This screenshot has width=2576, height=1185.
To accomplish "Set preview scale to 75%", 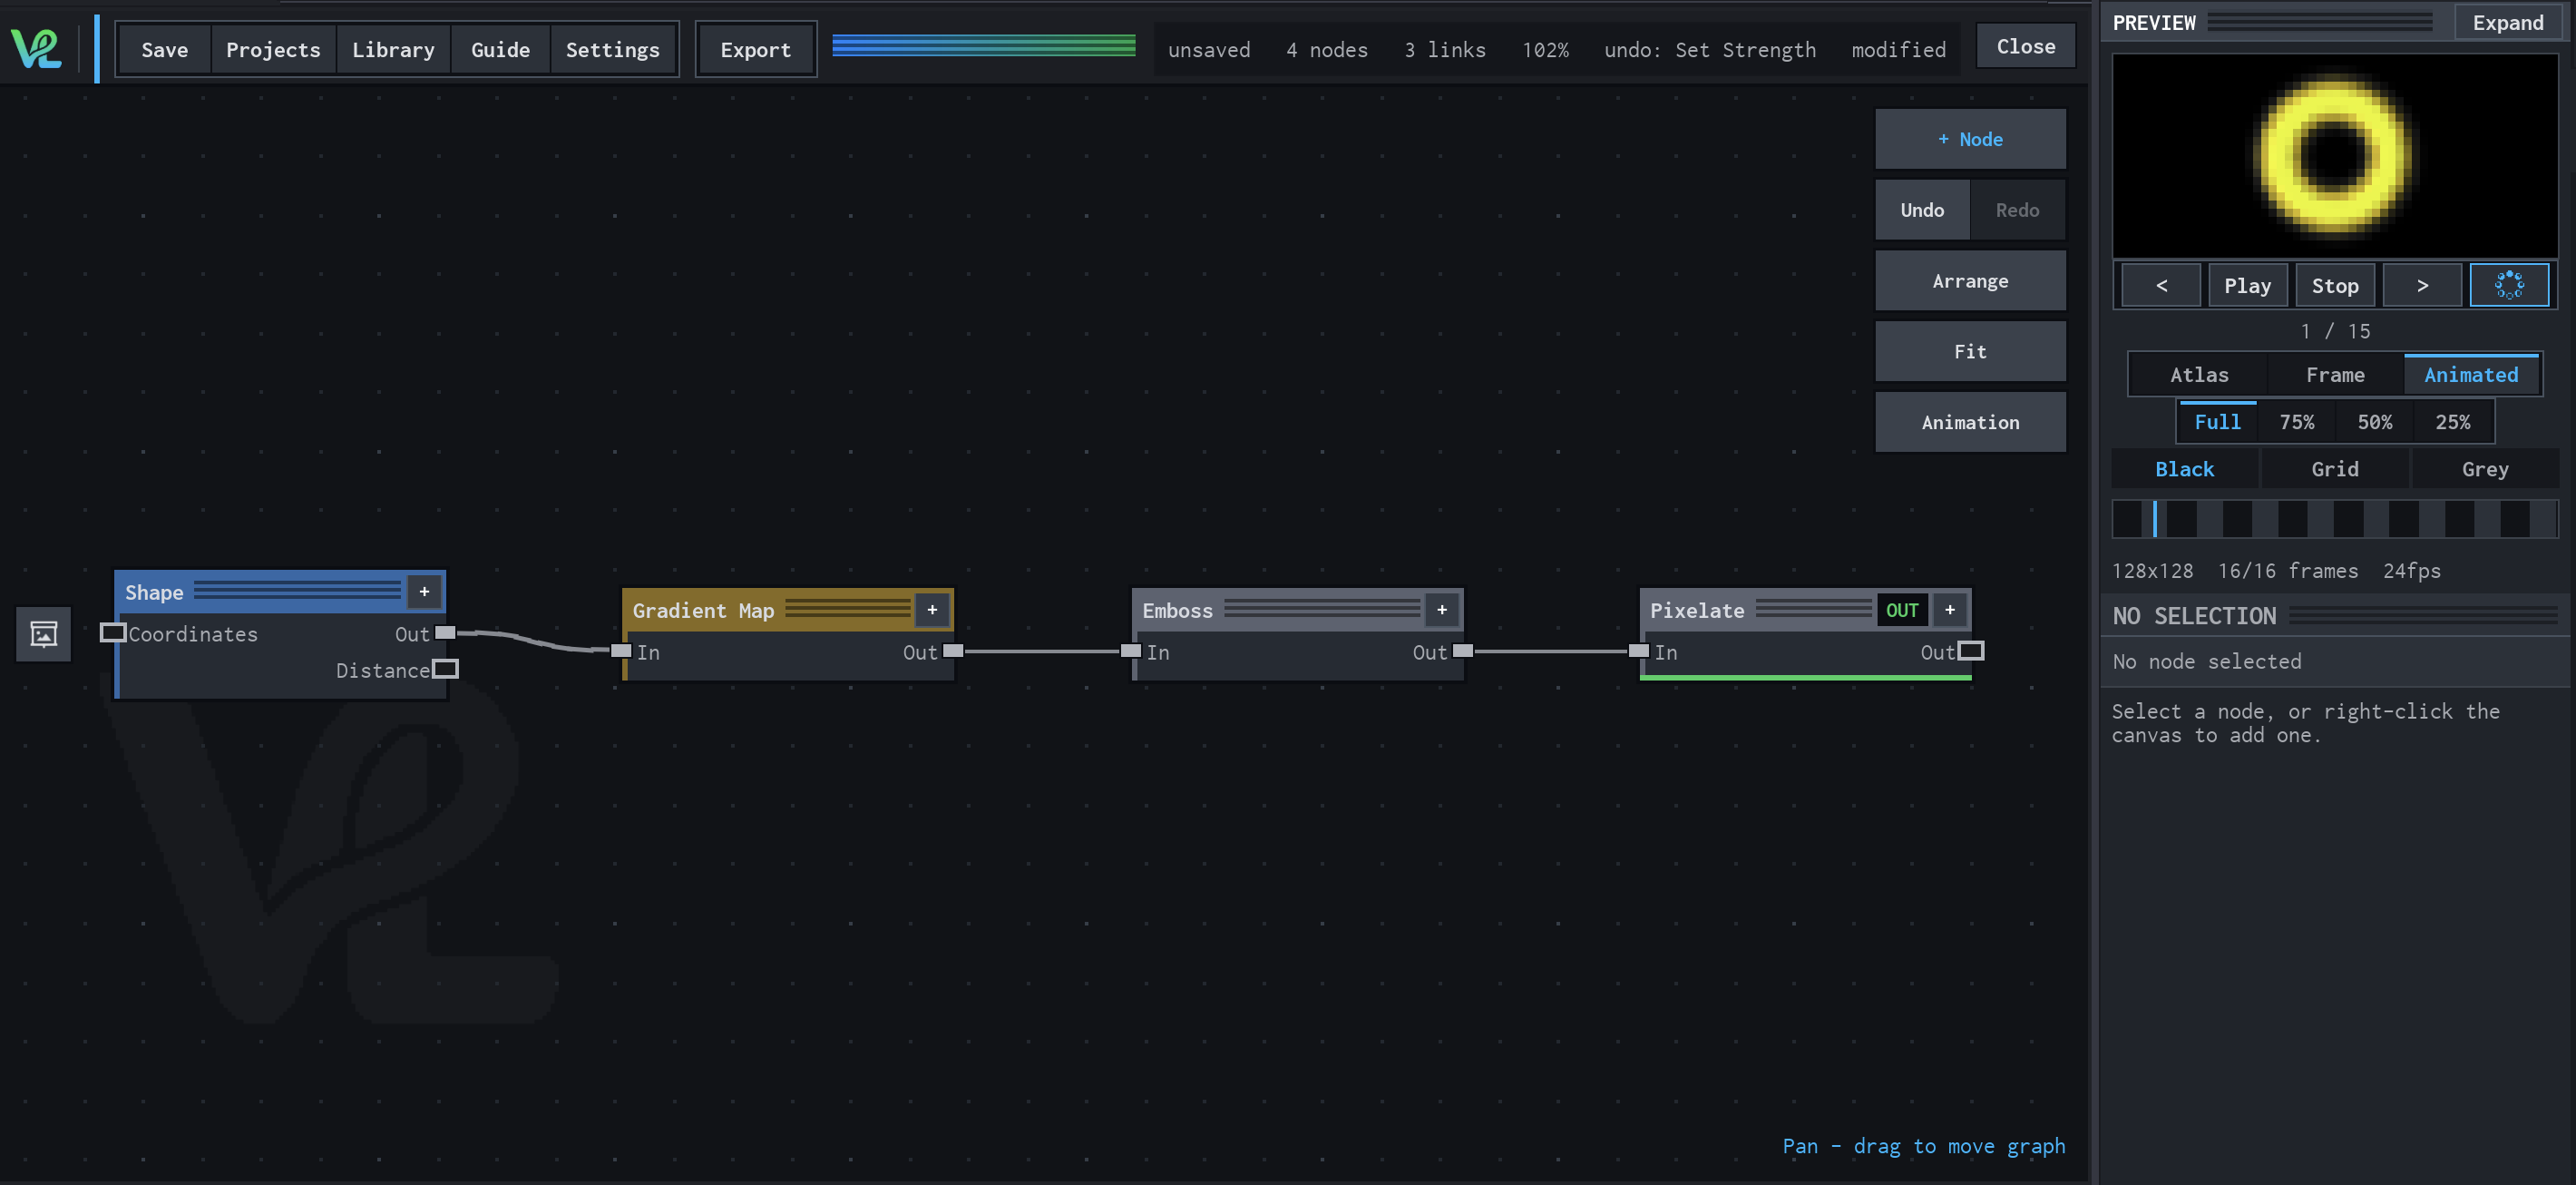I will point(2295,422).
